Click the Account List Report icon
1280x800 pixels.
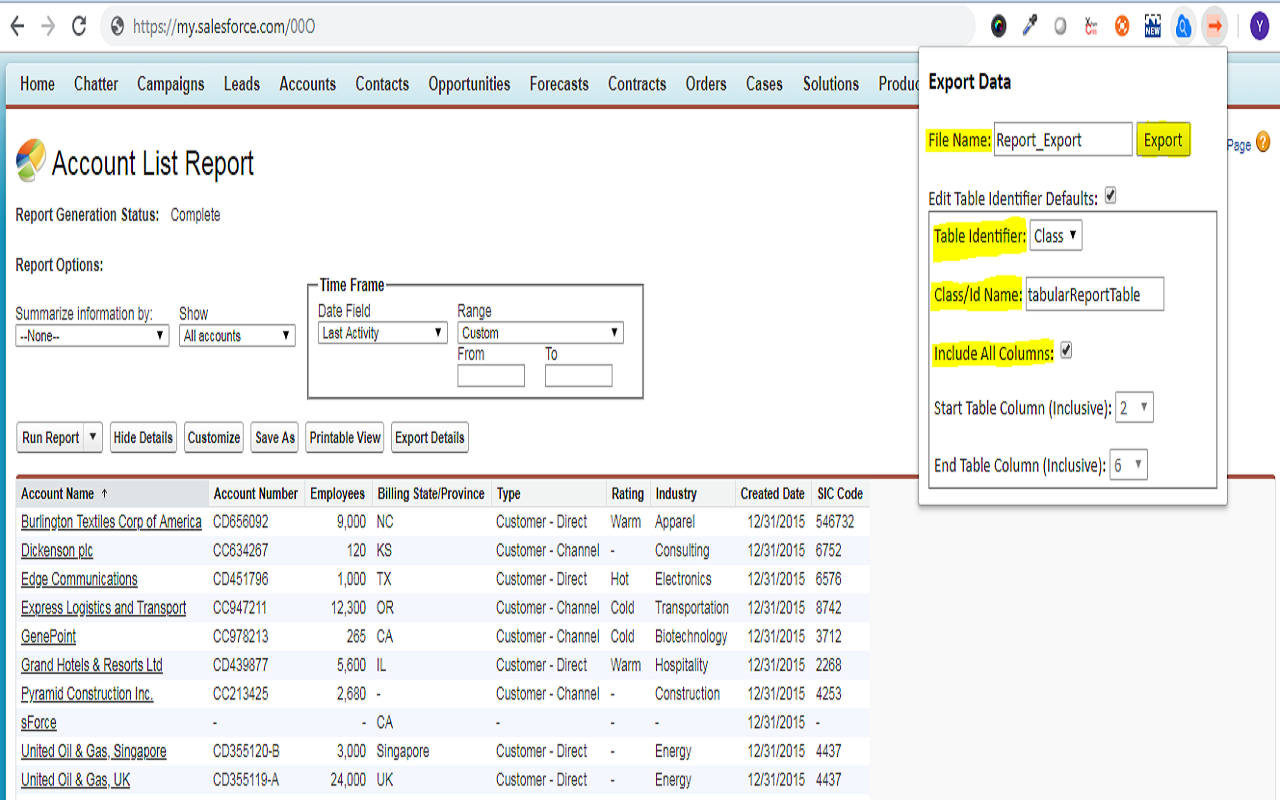29,160
